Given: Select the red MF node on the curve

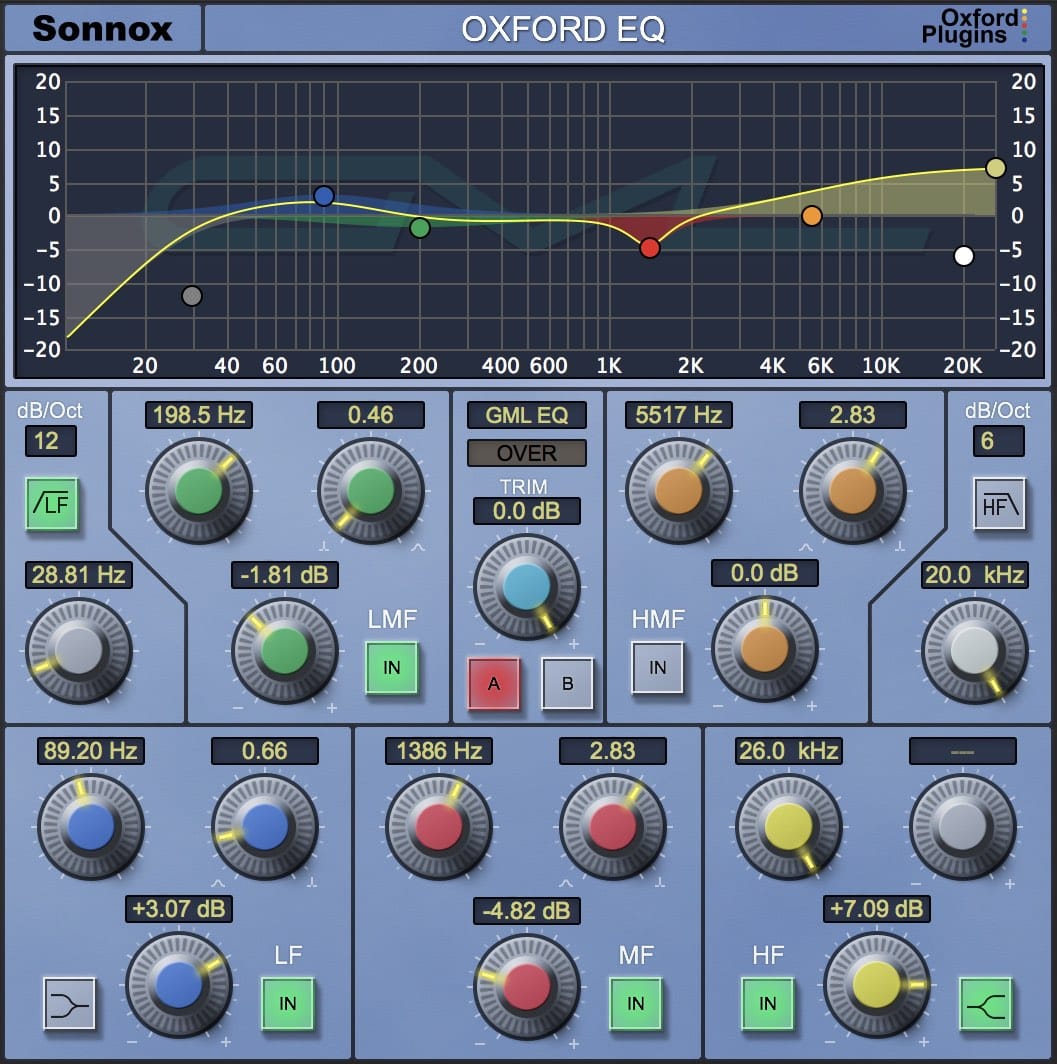Looking at the screenshot, I should pos(650,248).
